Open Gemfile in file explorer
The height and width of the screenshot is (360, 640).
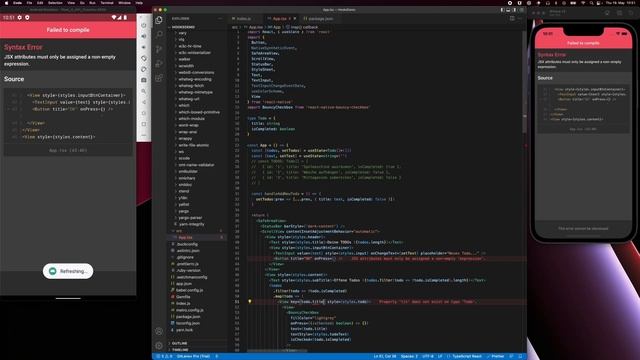pos(183,297)
